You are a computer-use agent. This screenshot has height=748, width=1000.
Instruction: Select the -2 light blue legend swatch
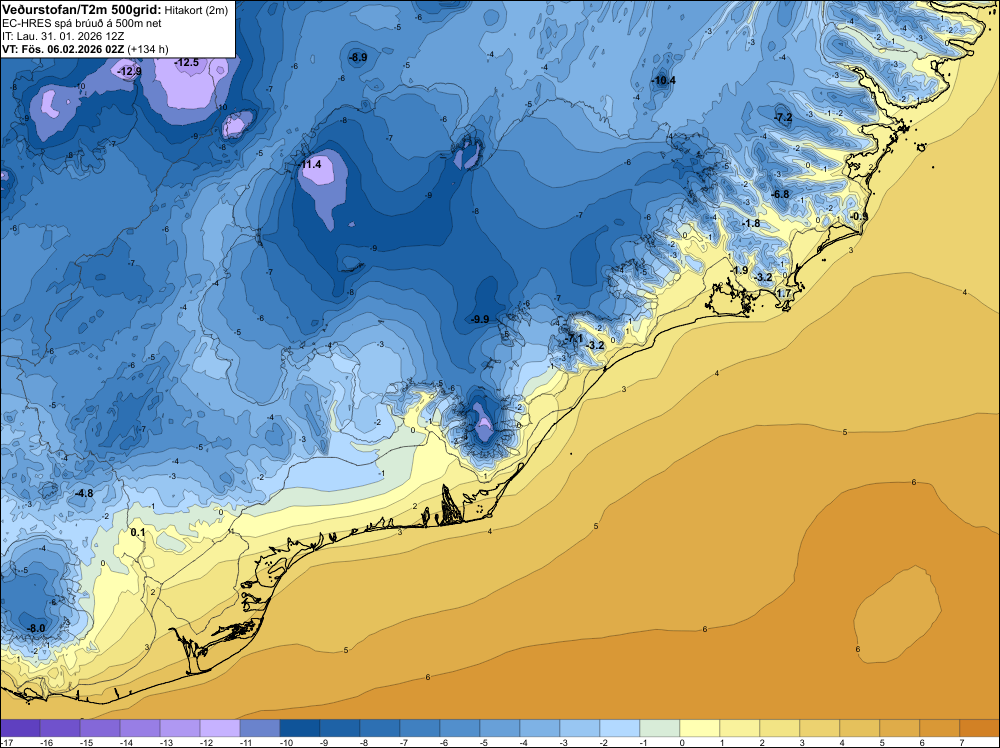pyautogui.click(x=620, y=728)
